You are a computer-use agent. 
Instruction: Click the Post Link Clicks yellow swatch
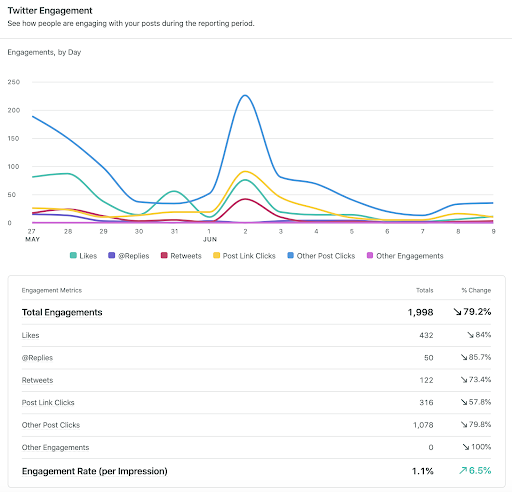[216, 256]
